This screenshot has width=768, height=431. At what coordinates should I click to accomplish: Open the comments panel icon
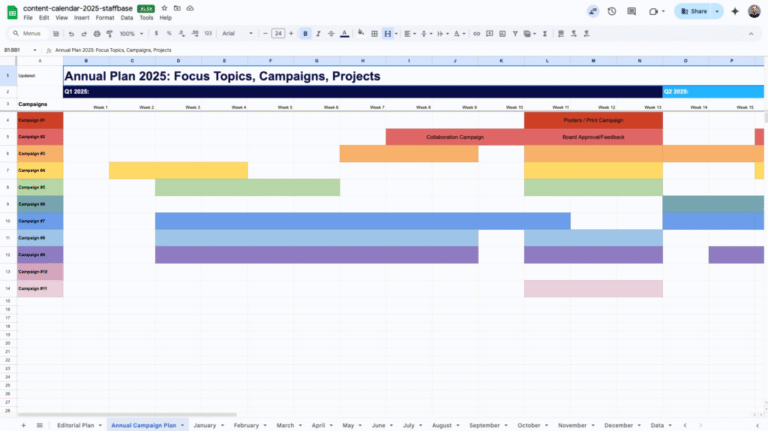pos(632,11)
